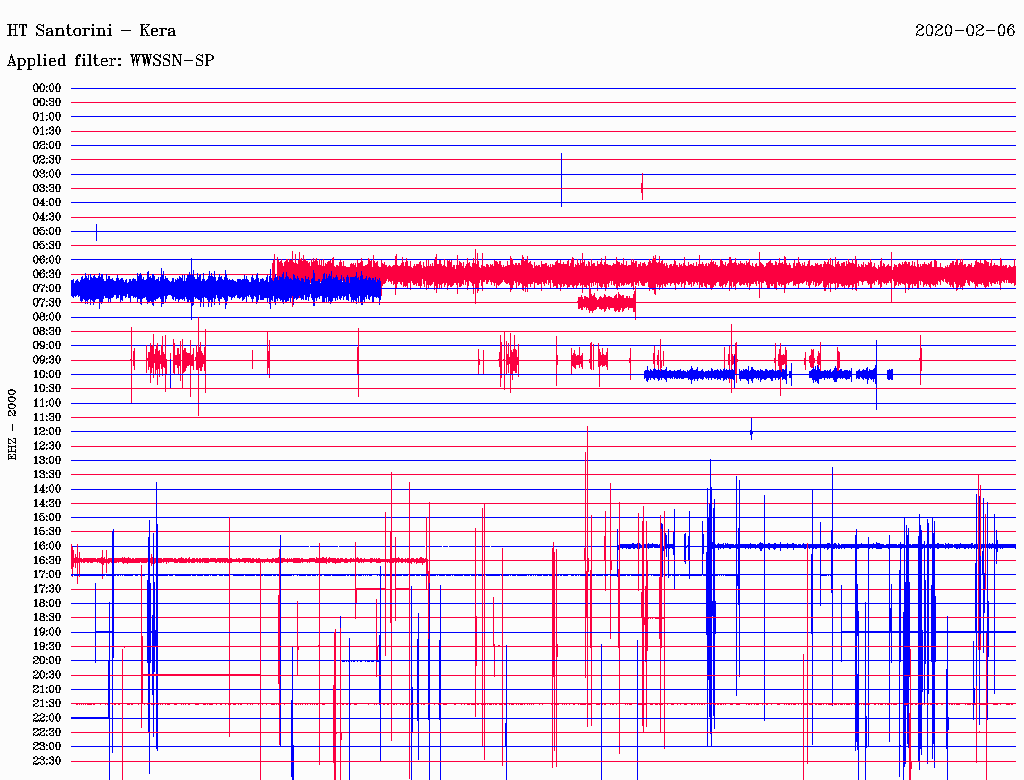1024x780 pixels.
Task: Click the 17:00 time row label
Action: (x=47, y=574)
